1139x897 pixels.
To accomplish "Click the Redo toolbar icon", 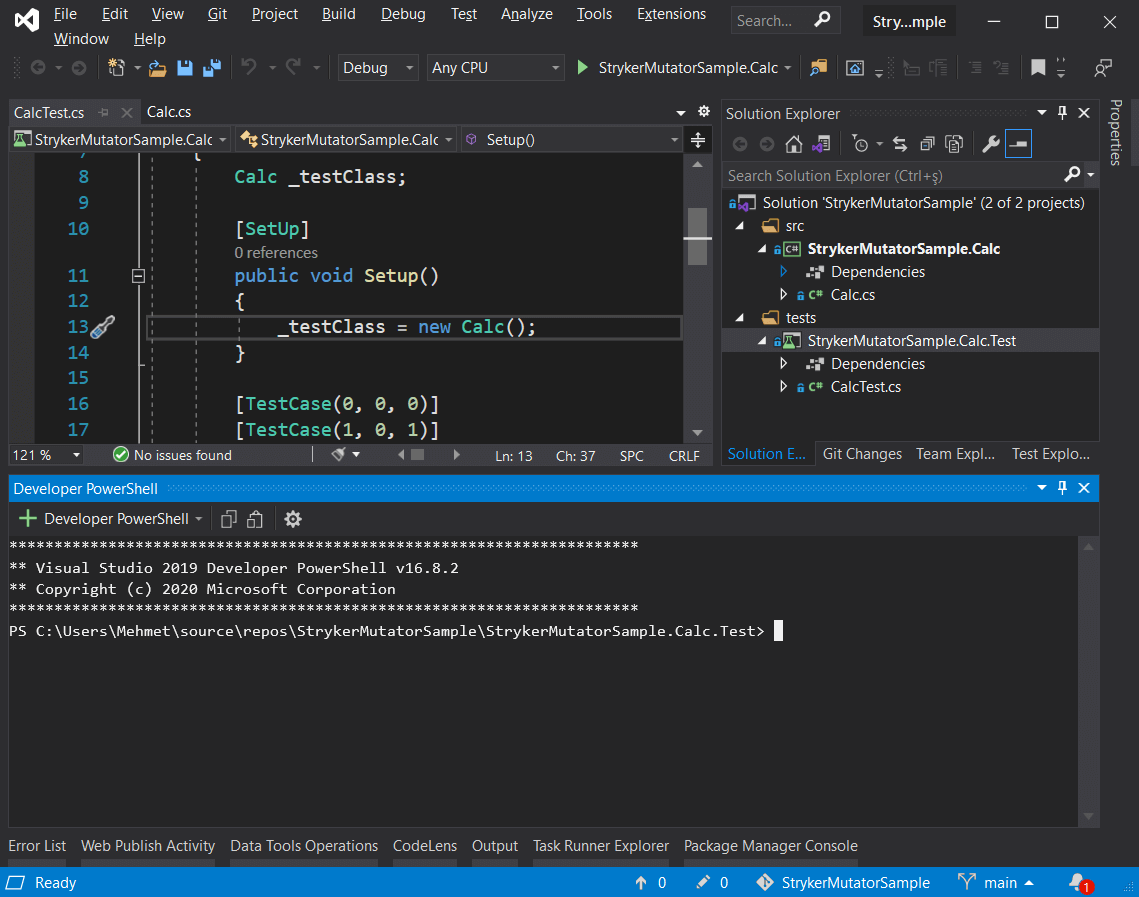I will 293,68.
